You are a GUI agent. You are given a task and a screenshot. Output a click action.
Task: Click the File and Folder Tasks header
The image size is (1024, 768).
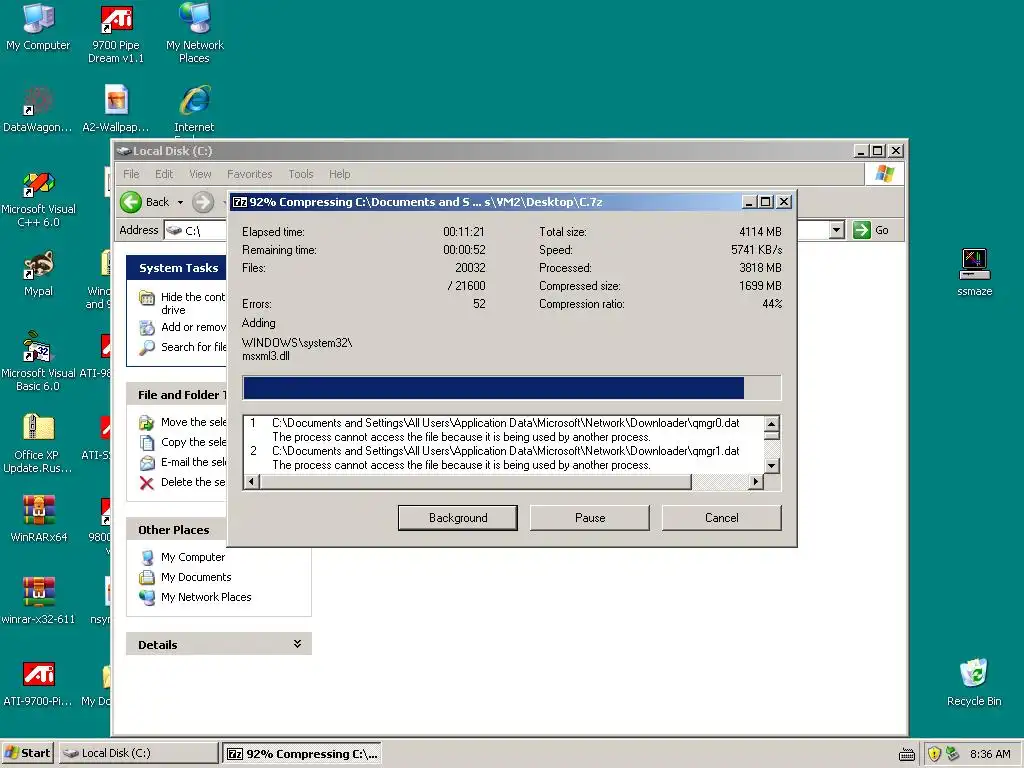click(178, 394)
